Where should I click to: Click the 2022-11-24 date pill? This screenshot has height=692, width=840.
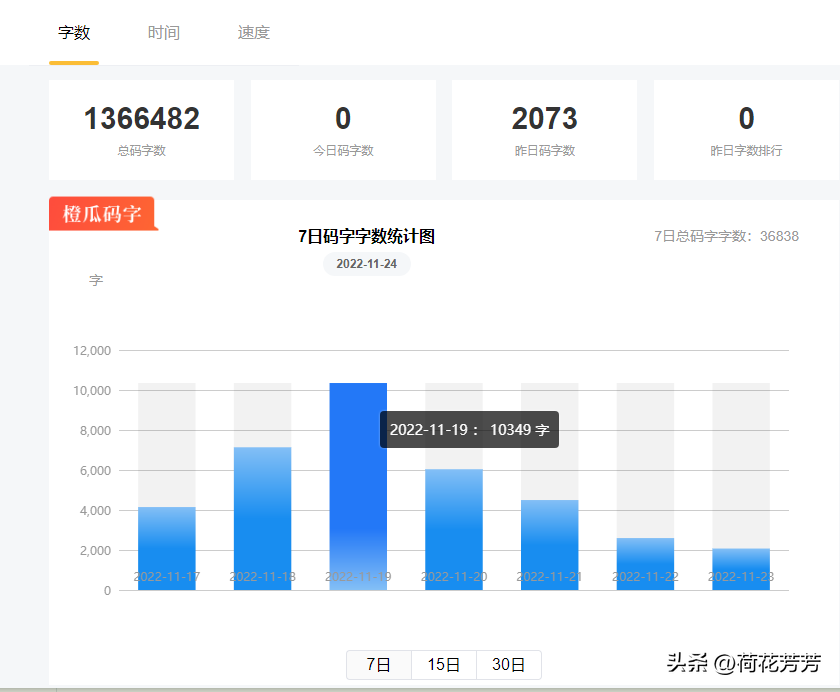click(x=366, y=264)
